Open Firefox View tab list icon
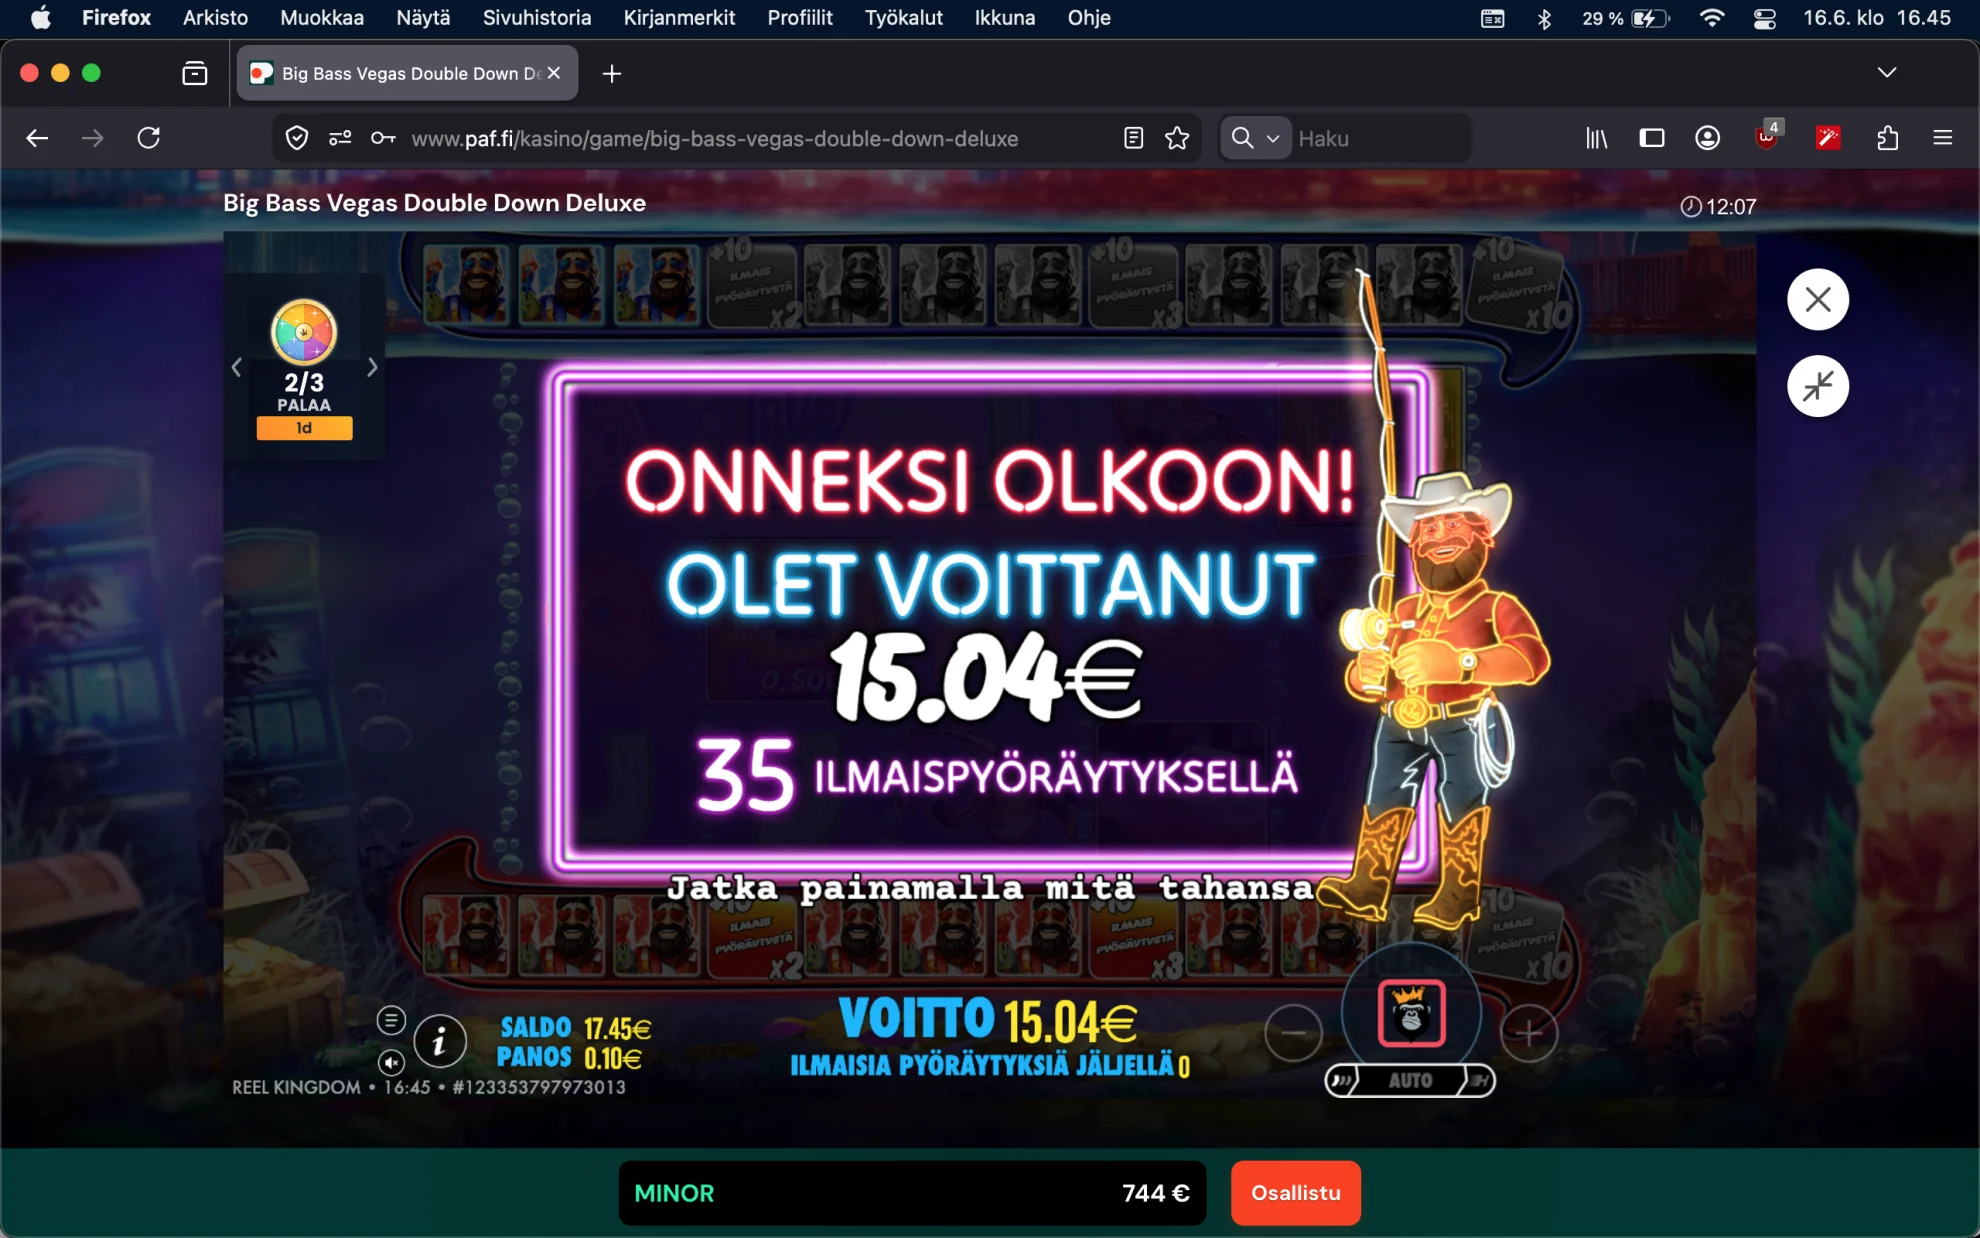The image size is (1980, 1238). 195,73
